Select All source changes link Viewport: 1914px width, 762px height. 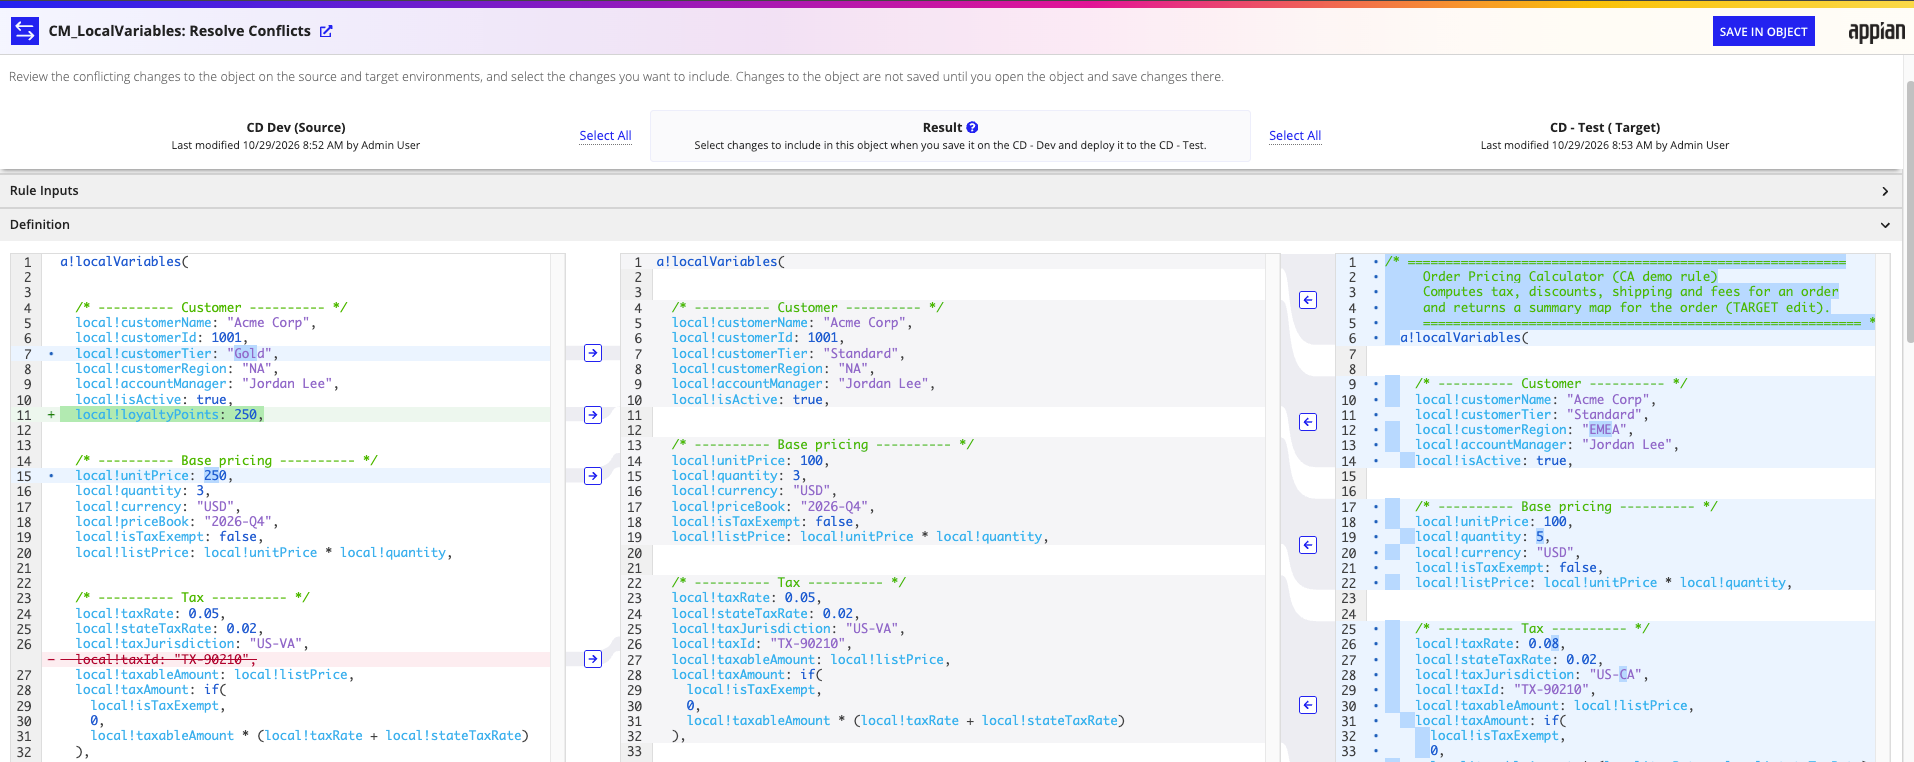point(605,136)
